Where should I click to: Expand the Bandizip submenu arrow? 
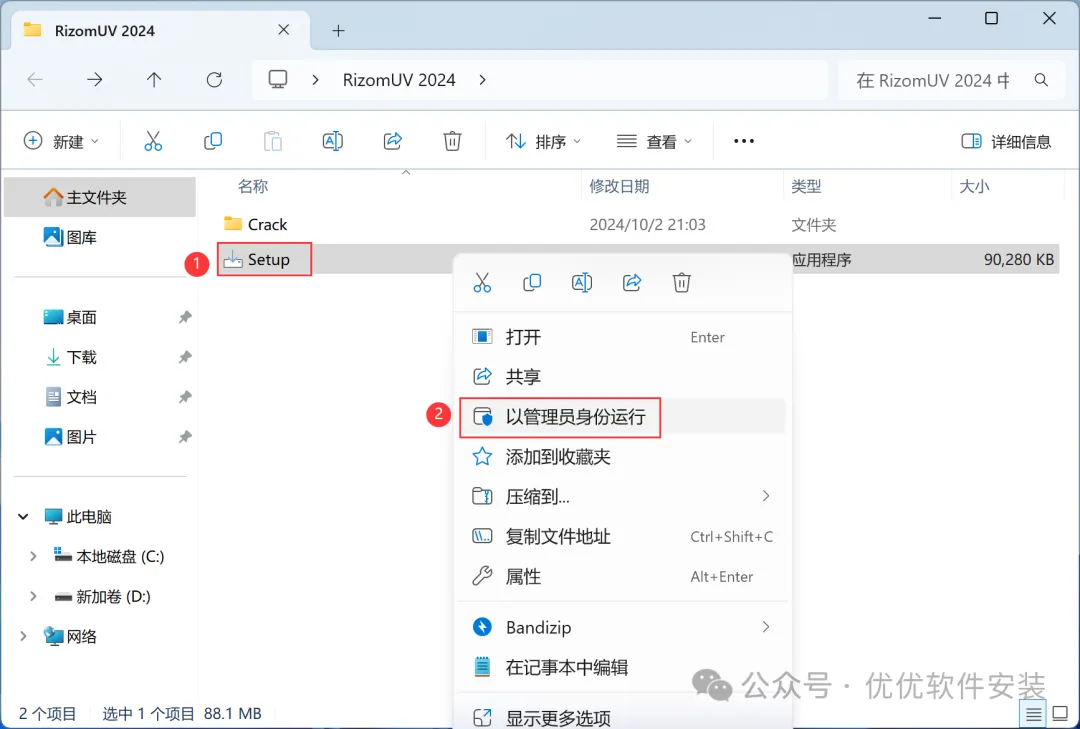point(765,627)
